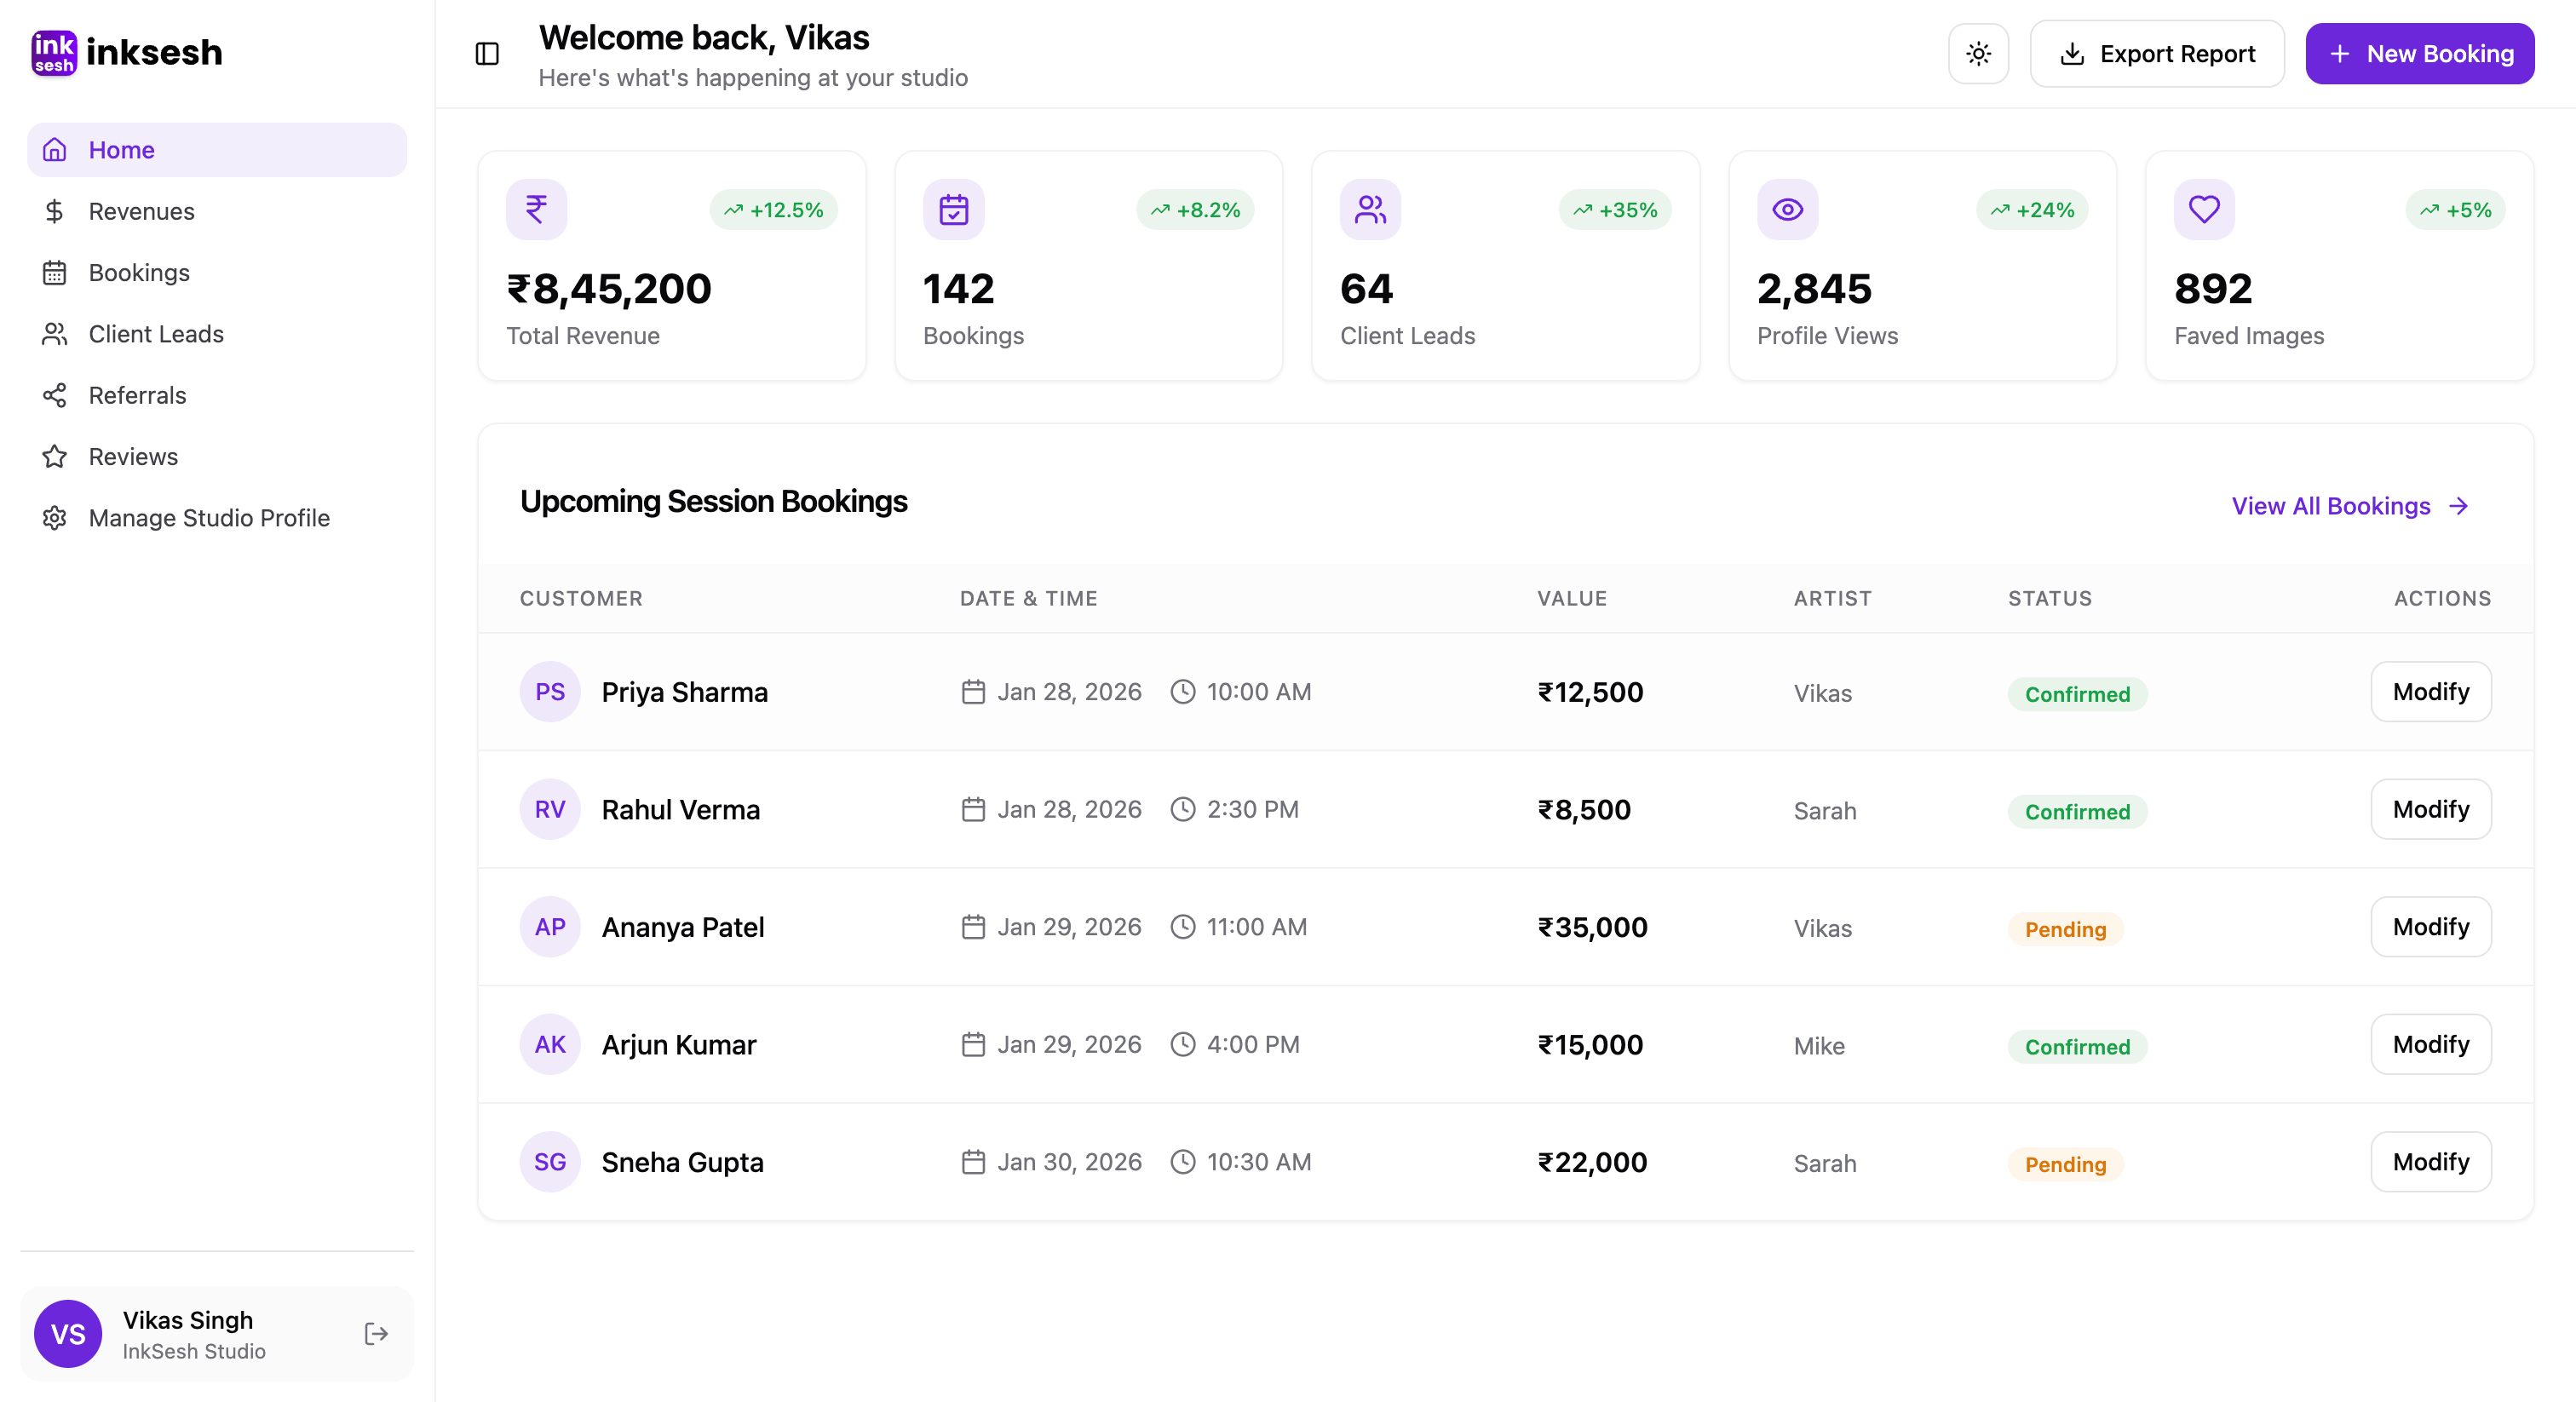Click the logout icon beside Vikas Singh
Image resolution: width=2576 pixels, height=1402 pixels.
(376, 1334)
